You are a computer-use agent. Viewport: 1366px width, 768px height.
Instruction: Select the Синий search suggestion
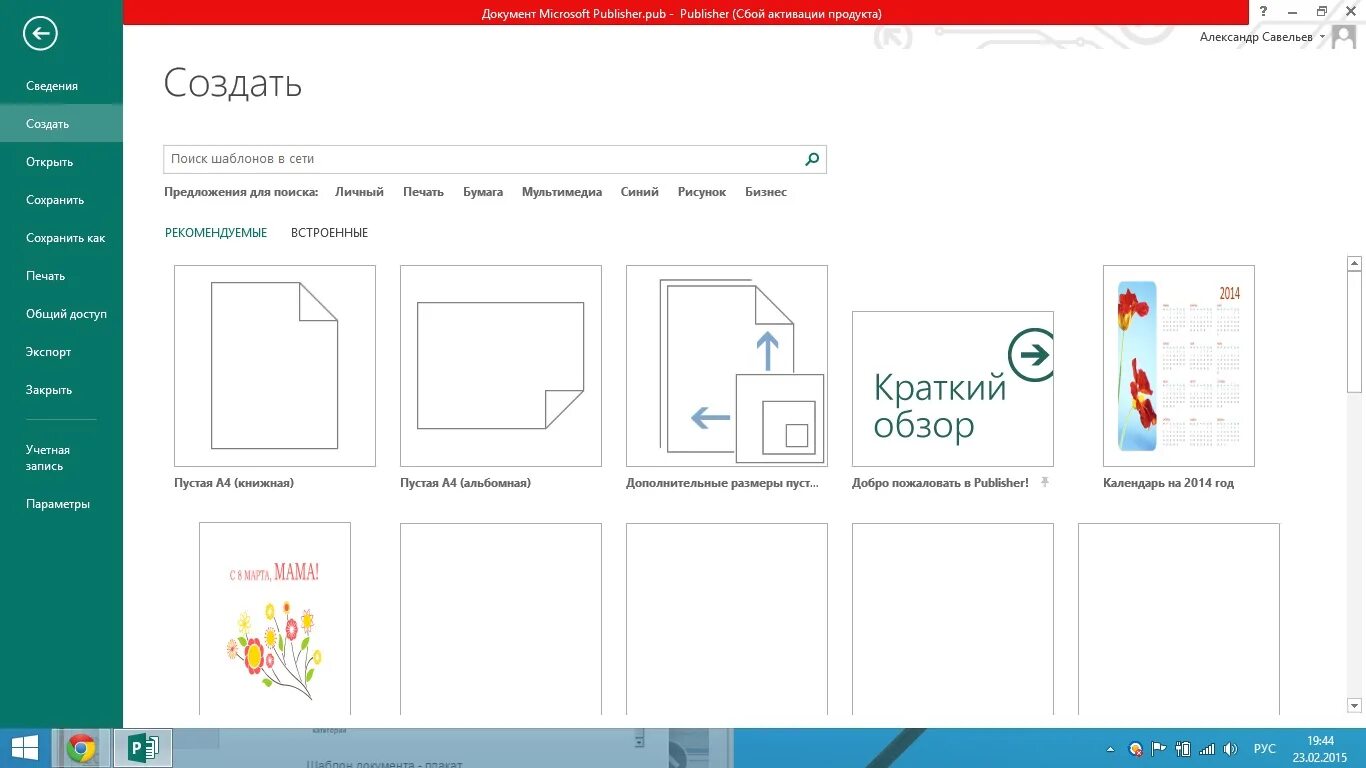point(639,192)
